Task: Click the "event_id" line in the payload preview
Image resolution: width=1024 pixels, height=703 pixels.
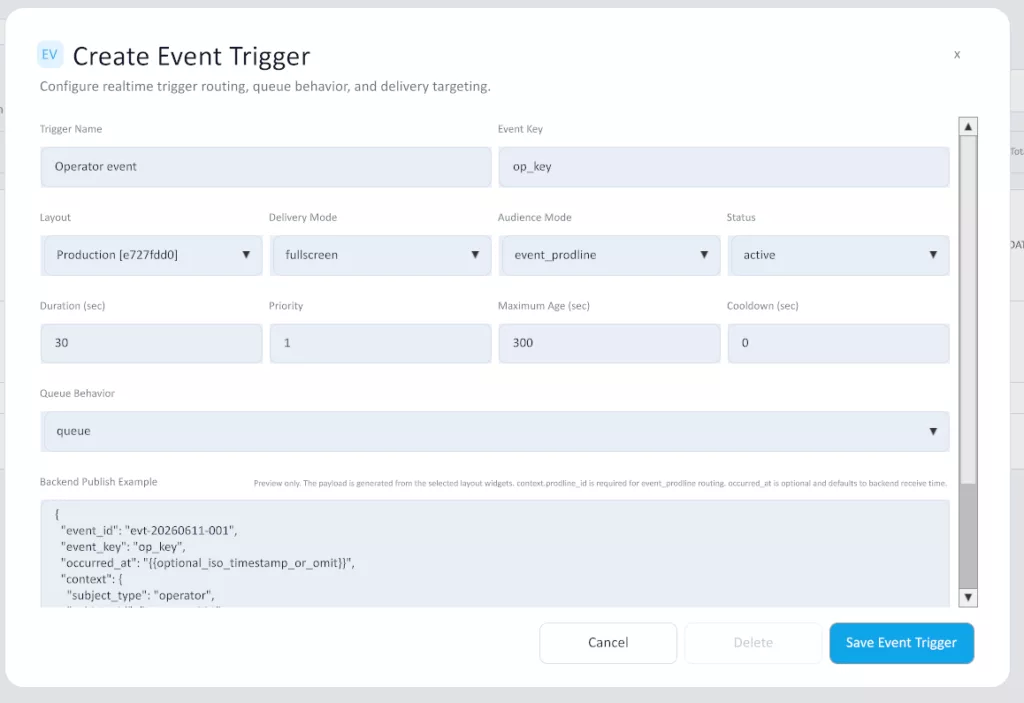Action: [x=149, y=531]
